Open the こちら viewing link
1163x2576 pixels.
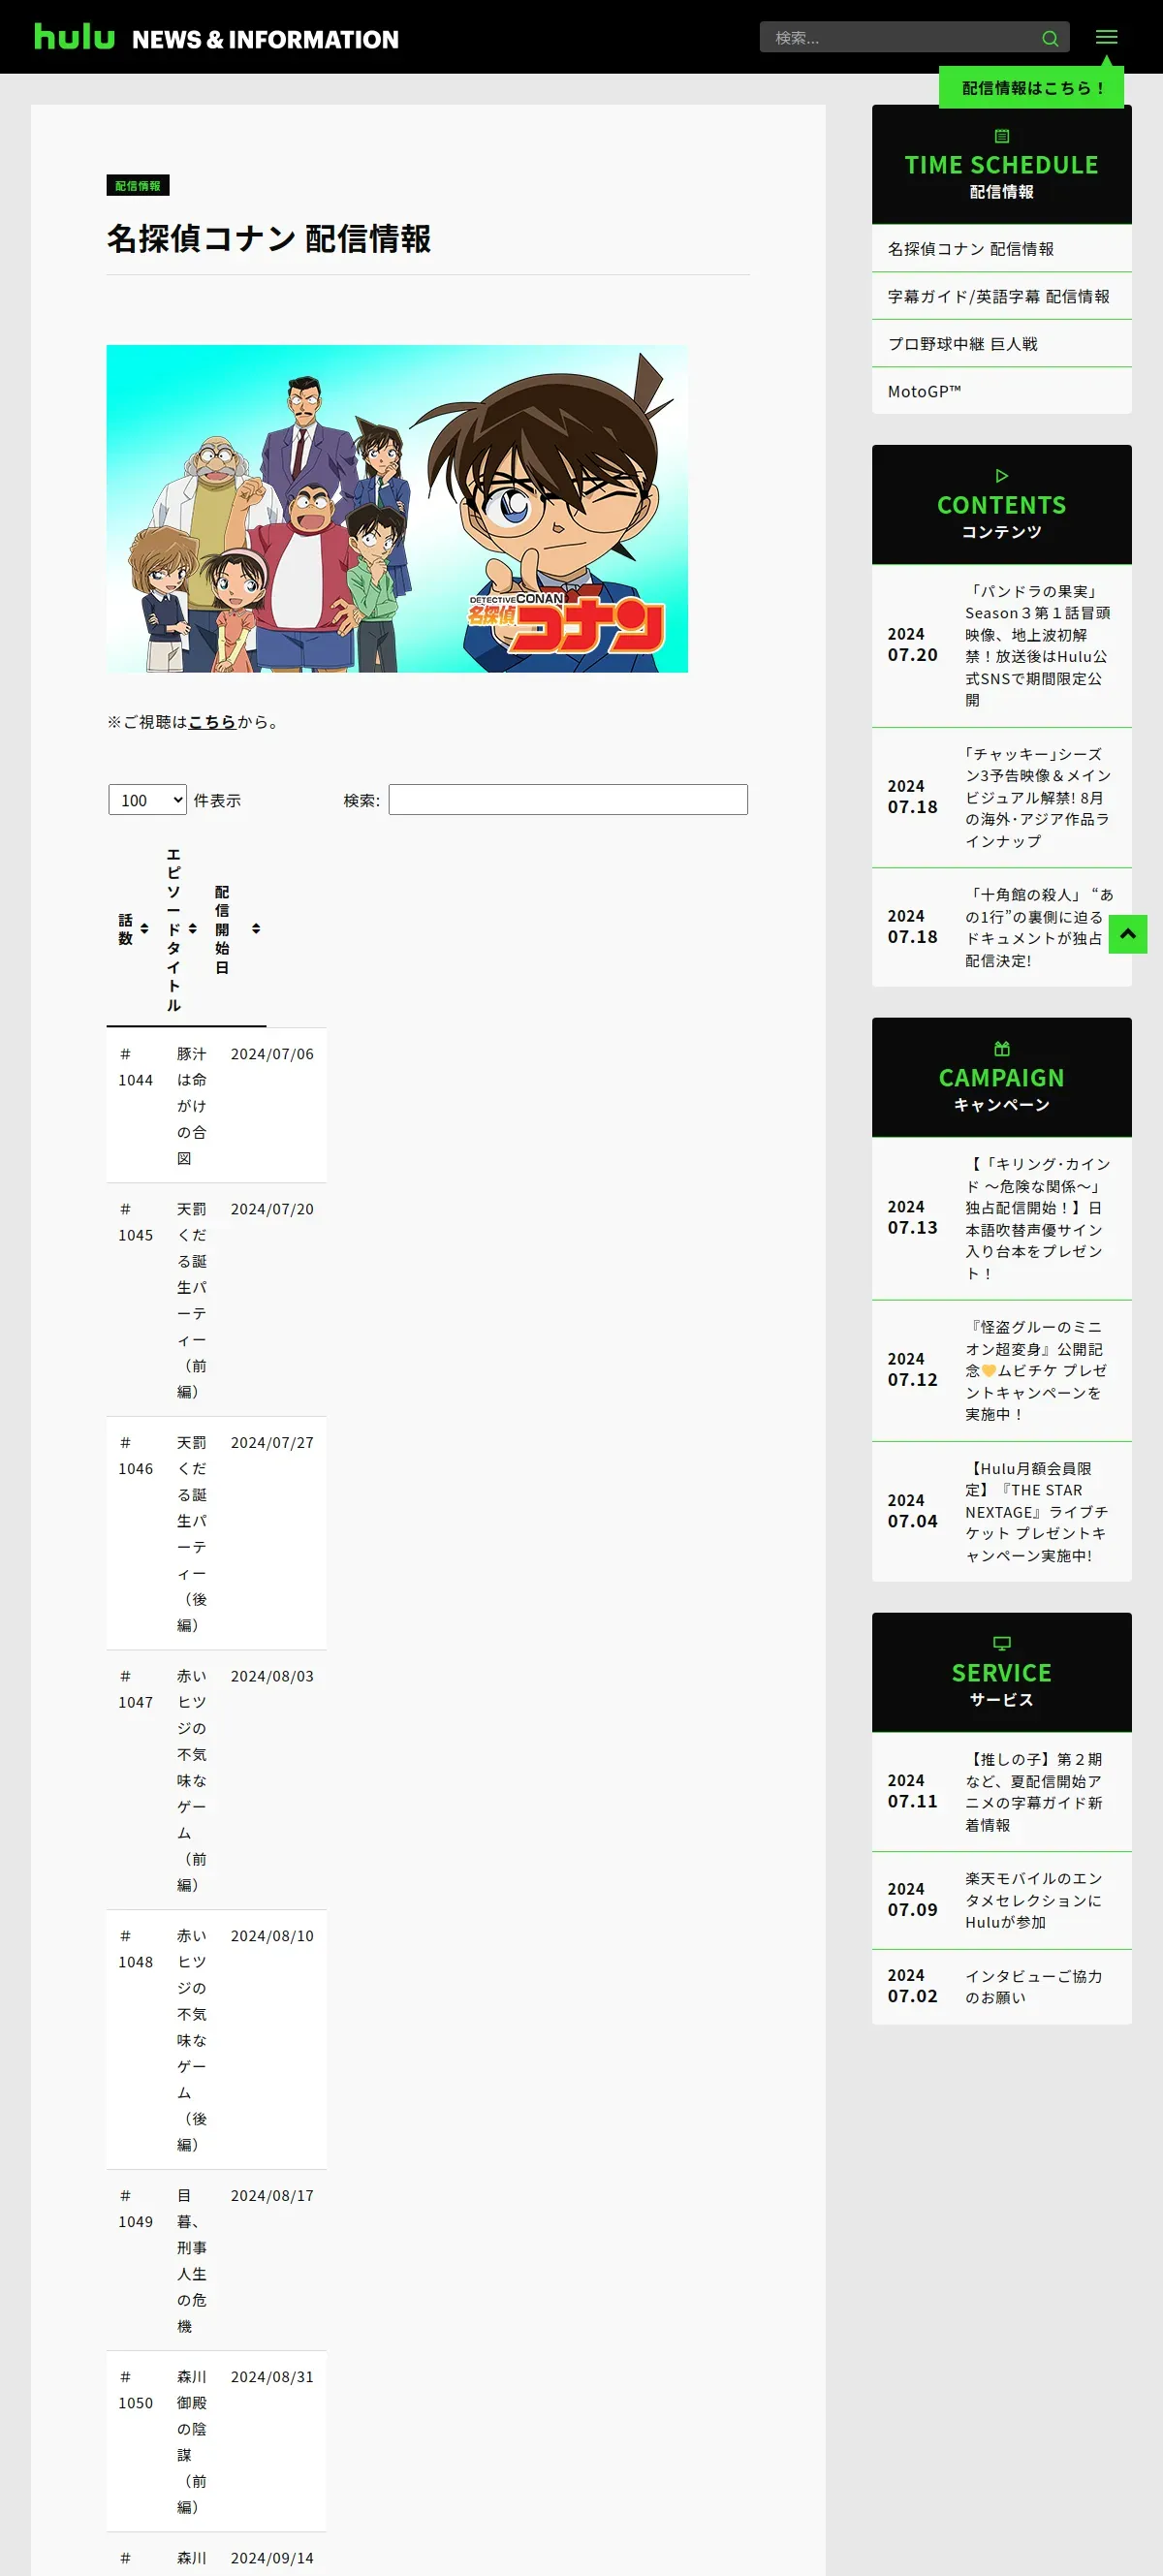click(x=212, y=722)
